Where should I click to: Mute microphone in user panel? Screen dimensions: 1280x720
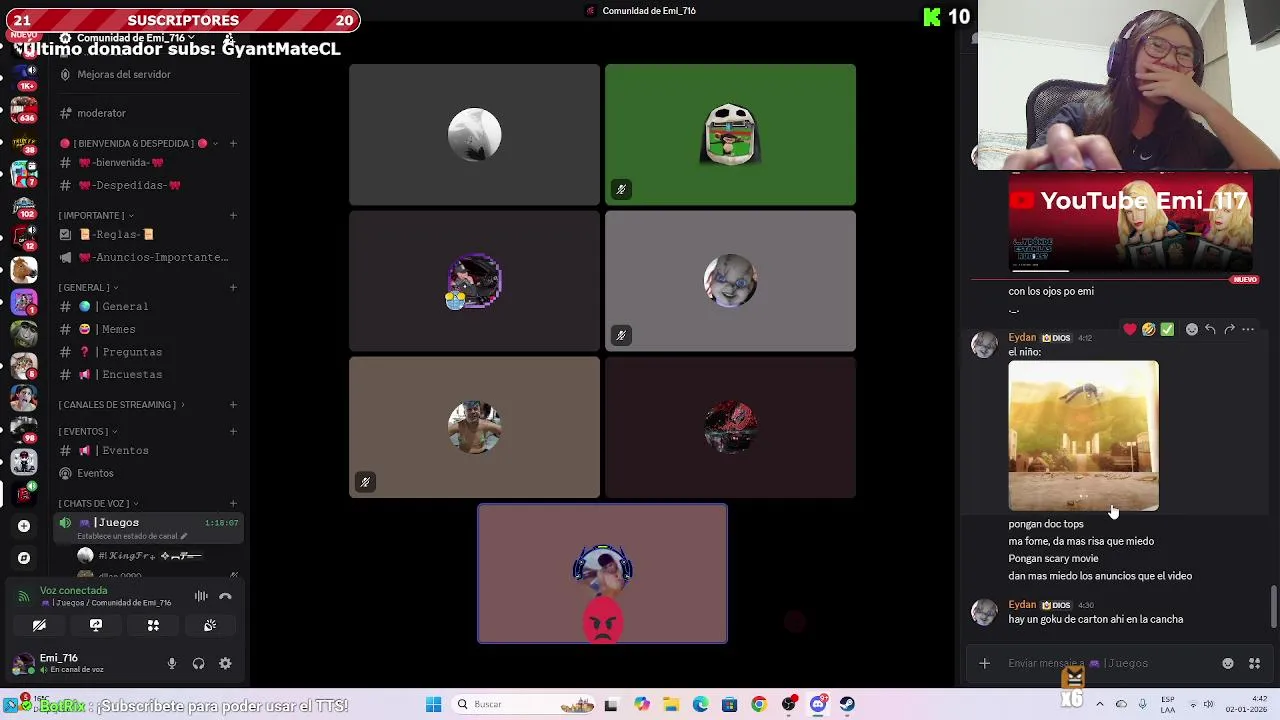click(x=172, y=663)
